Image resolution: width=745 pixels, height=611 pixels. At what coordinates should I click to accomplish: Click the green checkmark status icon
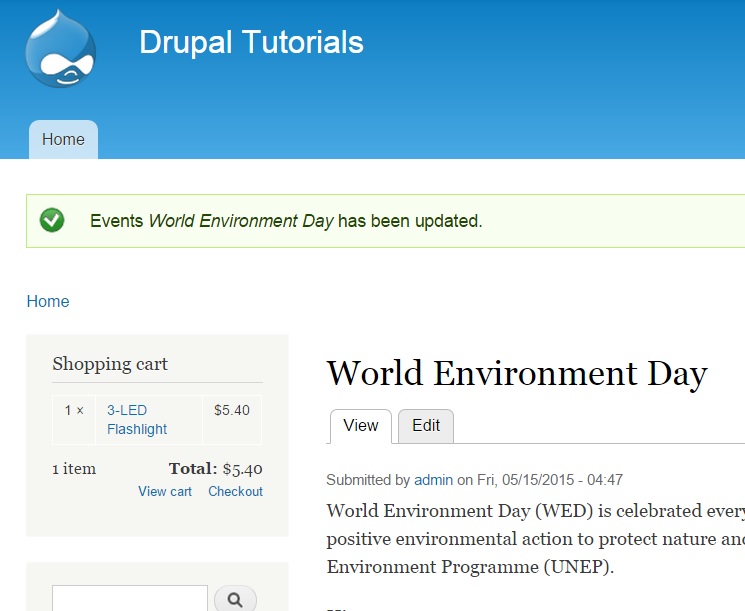click(x=52, y=220)
